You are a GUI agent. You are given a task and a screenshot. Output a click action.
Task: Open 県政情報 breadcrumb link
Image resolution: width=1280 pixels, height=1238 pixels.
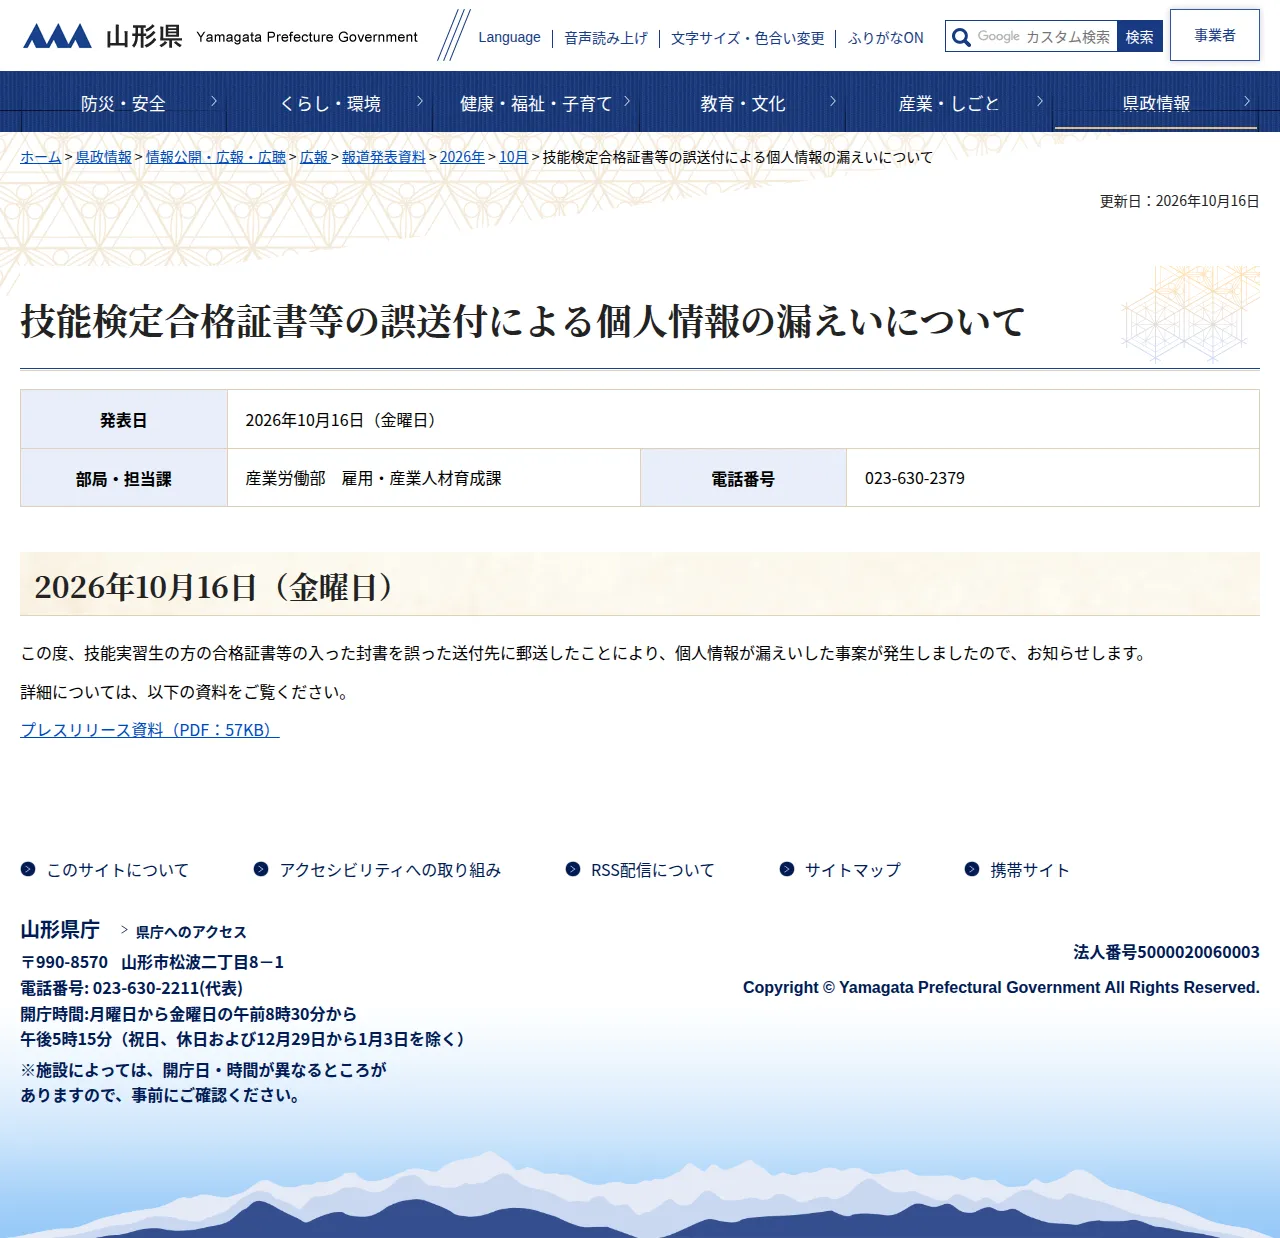(104, 157)
